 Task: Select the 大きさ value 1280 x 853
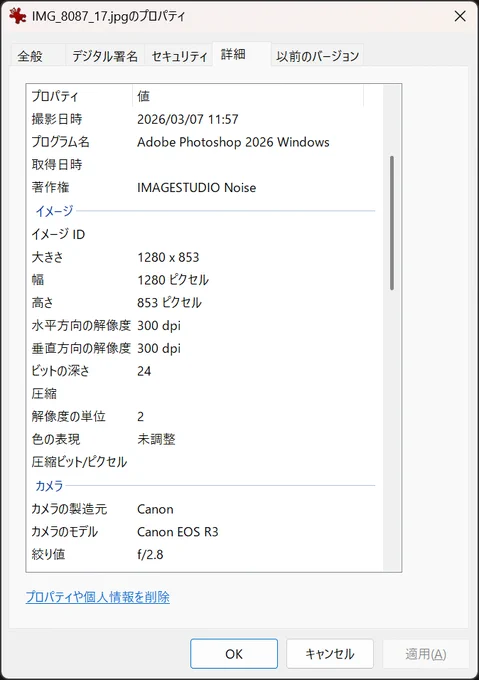[x=168, y=257]
